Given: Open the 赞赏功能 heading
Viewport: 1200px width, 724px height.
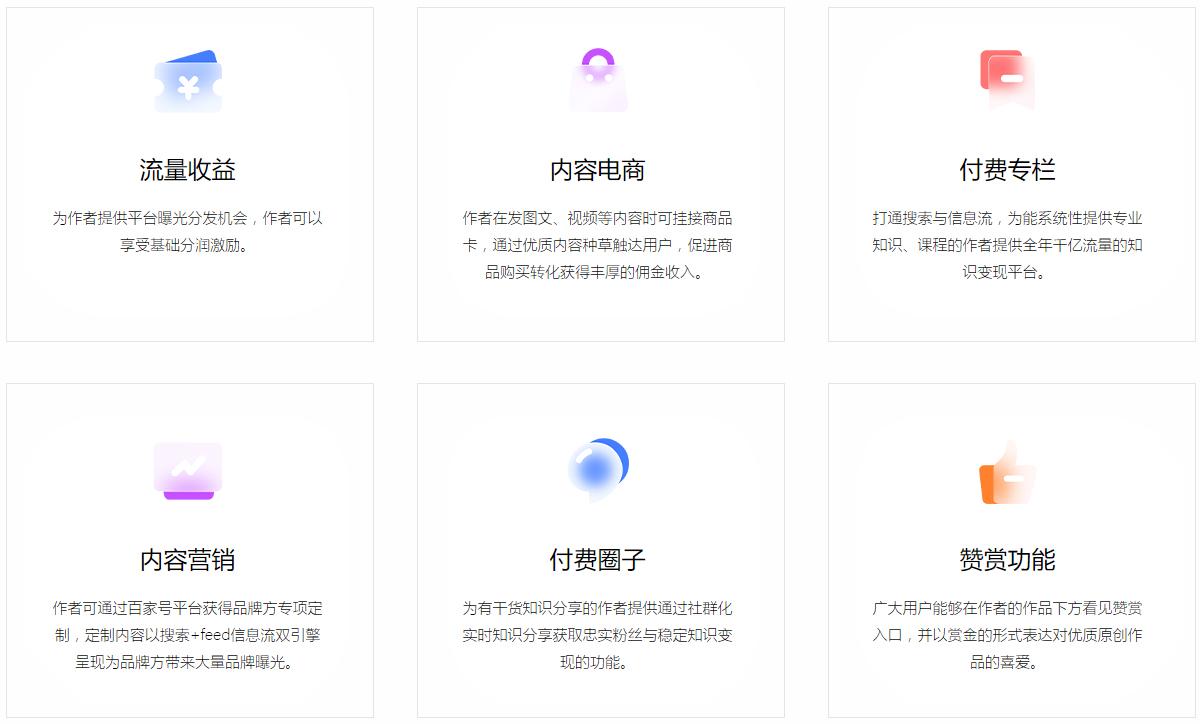Looking at the screenshot, I should click(x=1007, y=560).
